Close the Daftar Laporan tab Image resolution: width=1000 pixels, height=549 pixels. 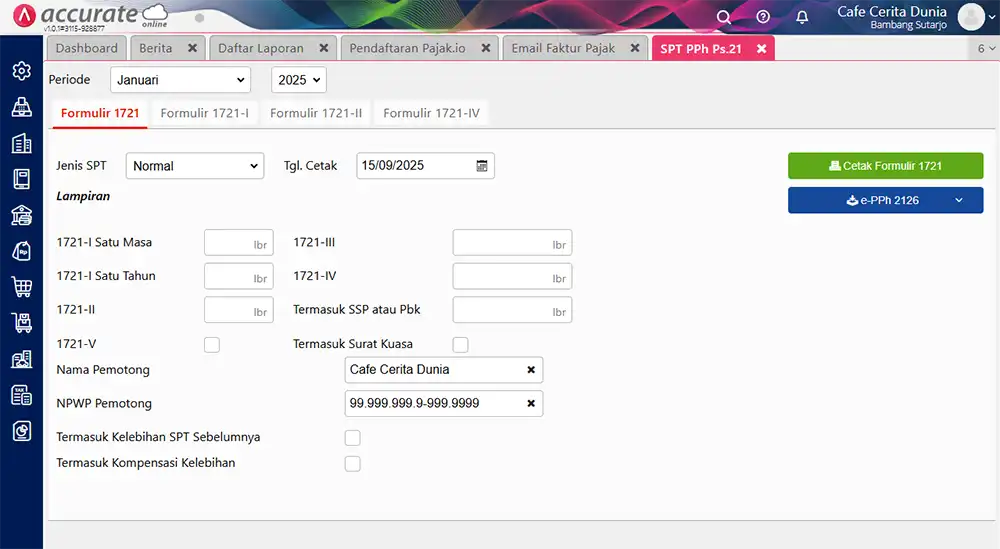tap(323, 48)
